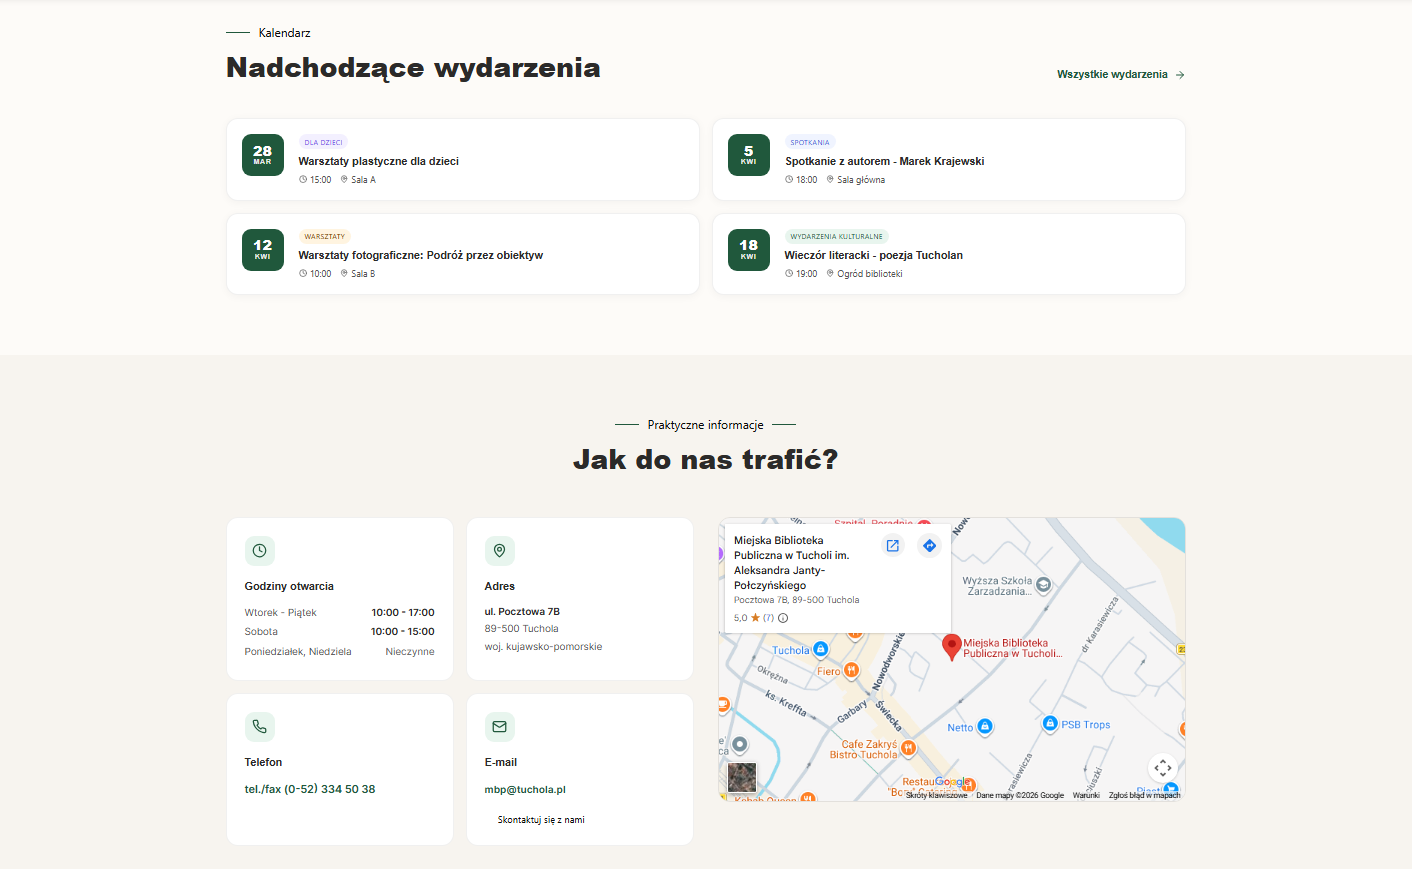1412x869 pixels.
Task: Open "Wieczór literacki - poezja Tucholan" event
Action: point(874,255)
